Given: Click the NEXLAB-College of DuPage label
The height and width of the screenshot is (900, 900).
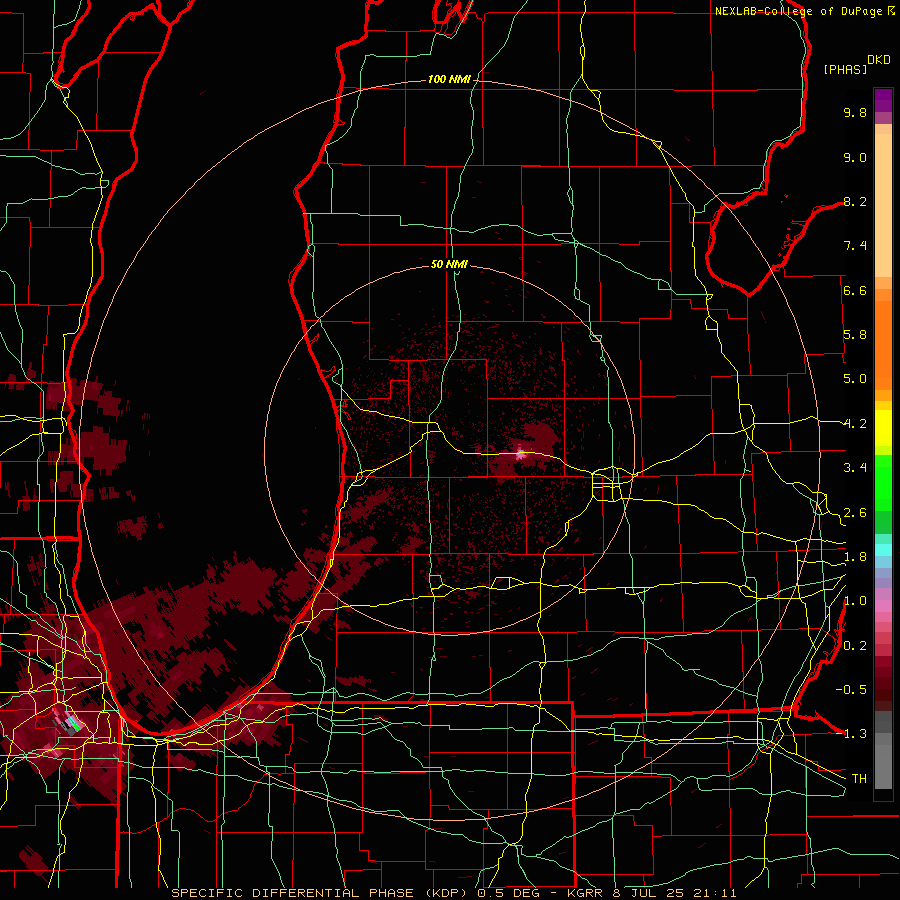Looking at the screenshot, I should pos(799,11).
